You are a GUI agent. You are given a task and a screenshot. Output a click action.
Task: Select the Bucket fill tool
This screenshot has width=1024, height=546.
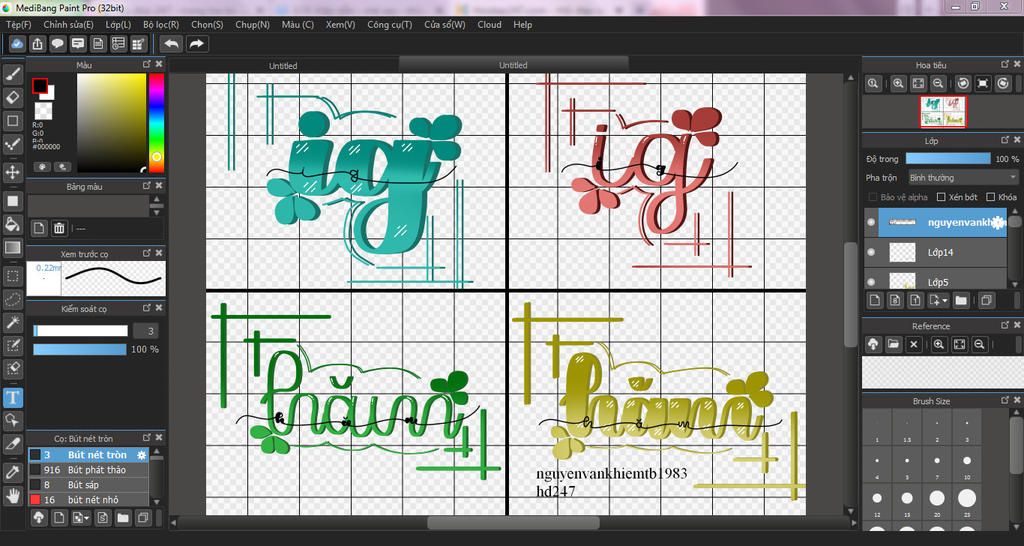click(x=12, y=224)
